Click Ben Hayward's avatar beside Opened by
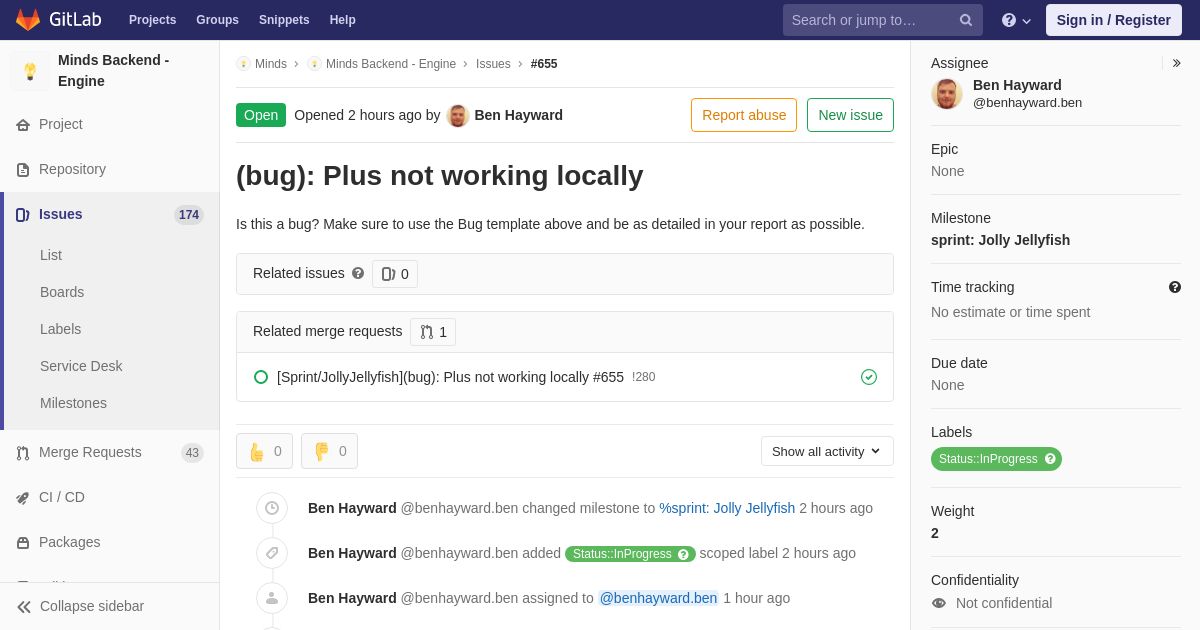 click(x=458, y=116)
